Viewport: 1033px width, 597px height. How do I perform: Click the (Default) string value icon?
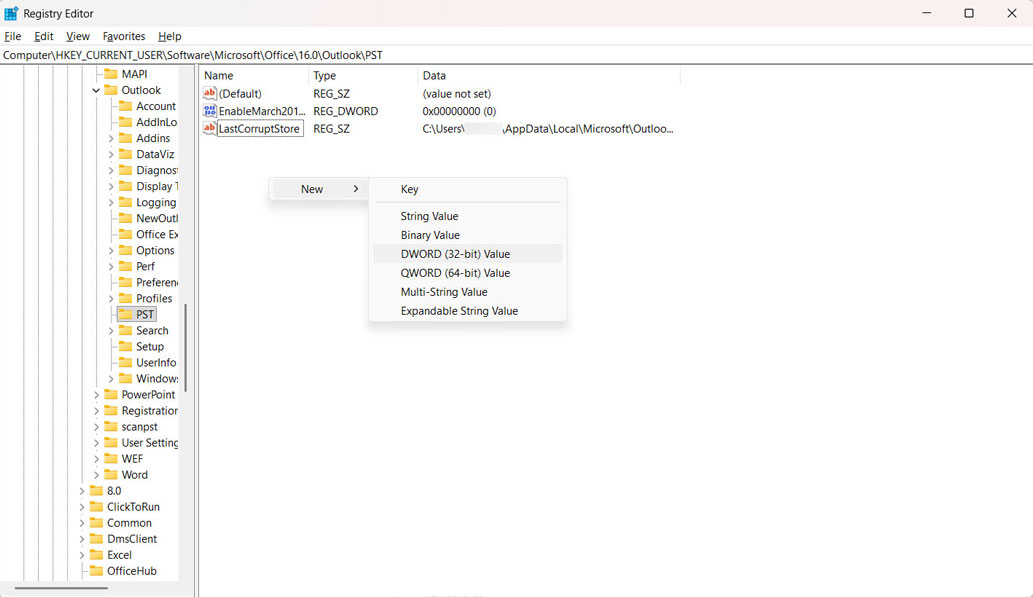coord(210,93)
